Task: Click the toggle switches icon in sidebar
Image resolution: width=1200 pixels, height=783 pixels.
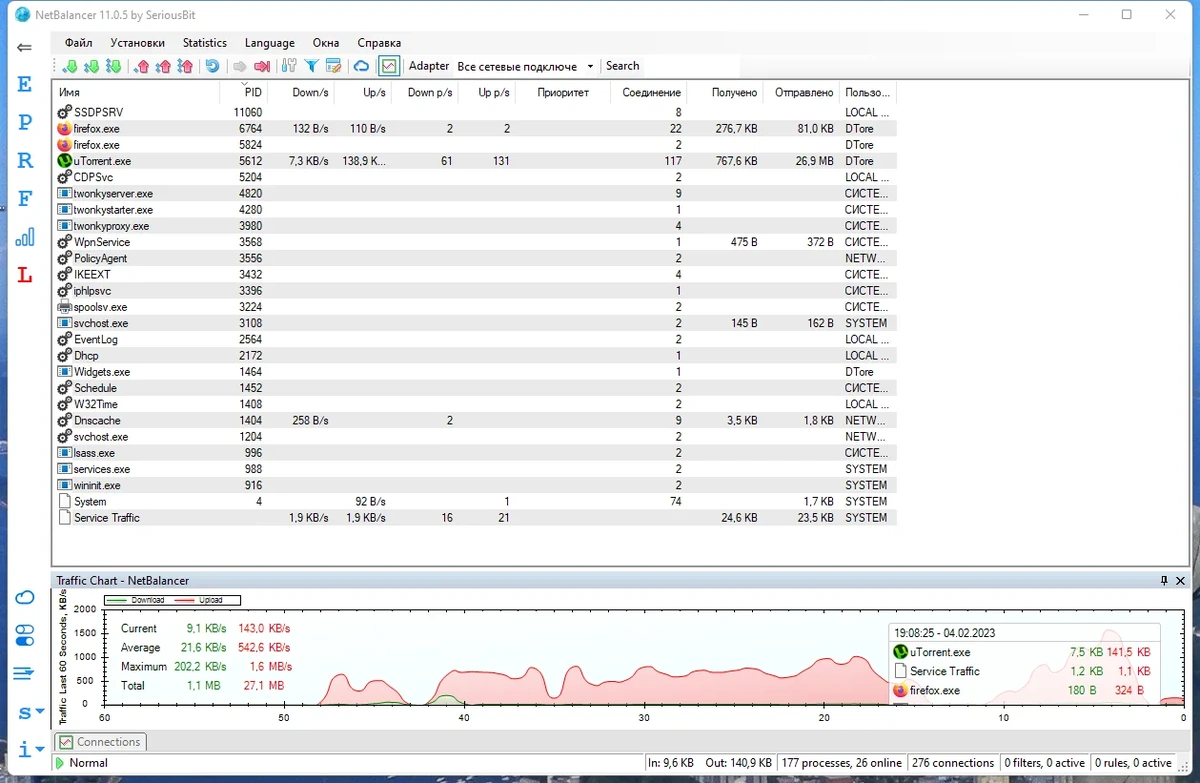Action: tap(25, 635)
